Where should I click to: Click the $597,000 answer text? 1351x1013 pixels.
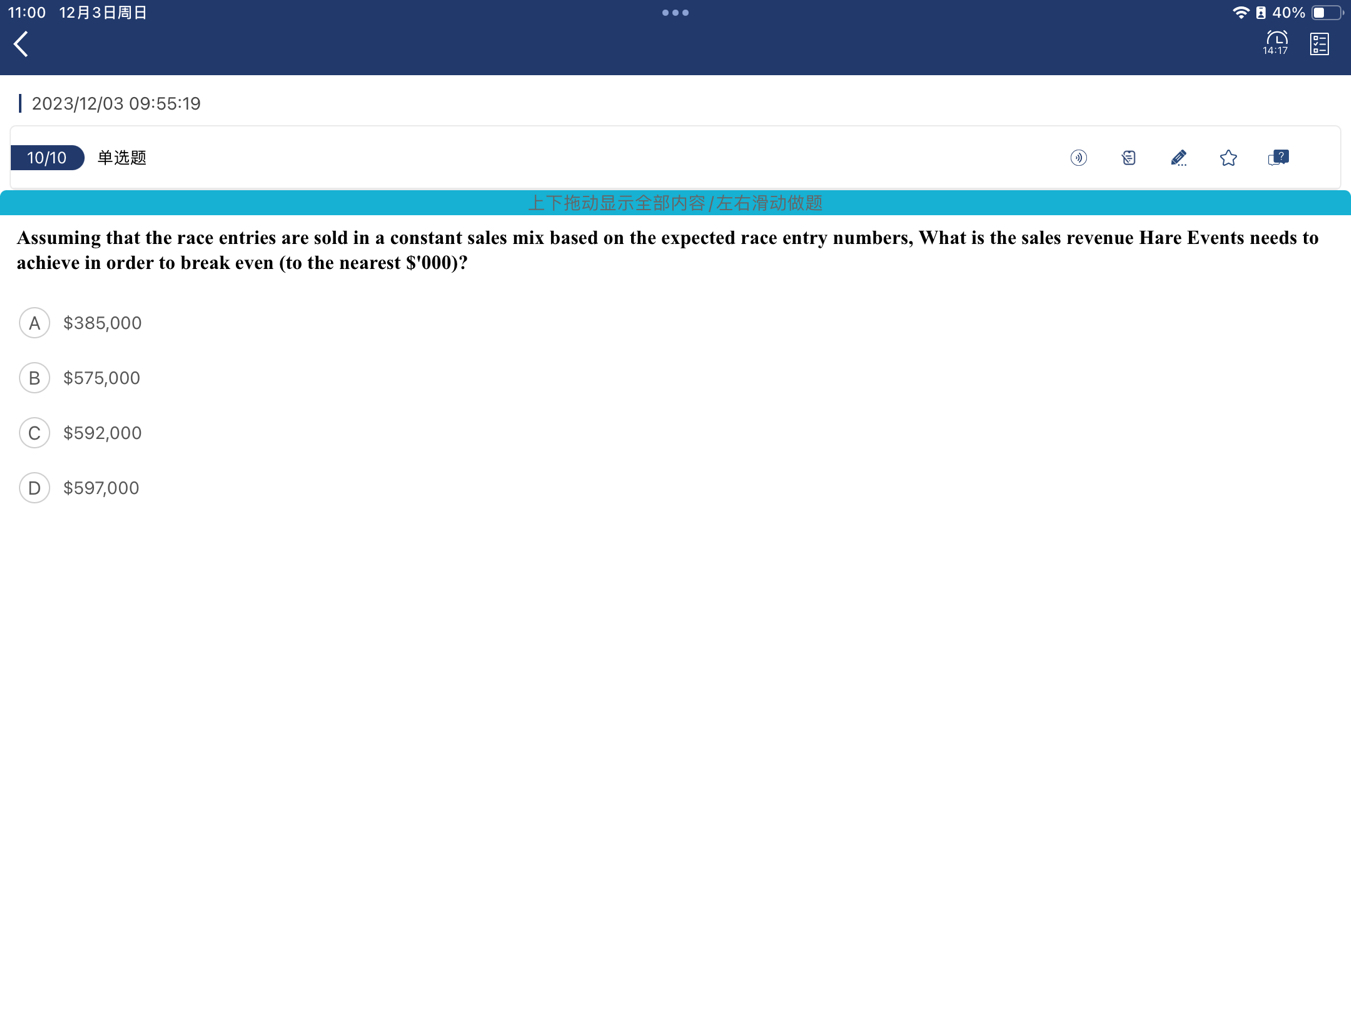coord(101,488)
